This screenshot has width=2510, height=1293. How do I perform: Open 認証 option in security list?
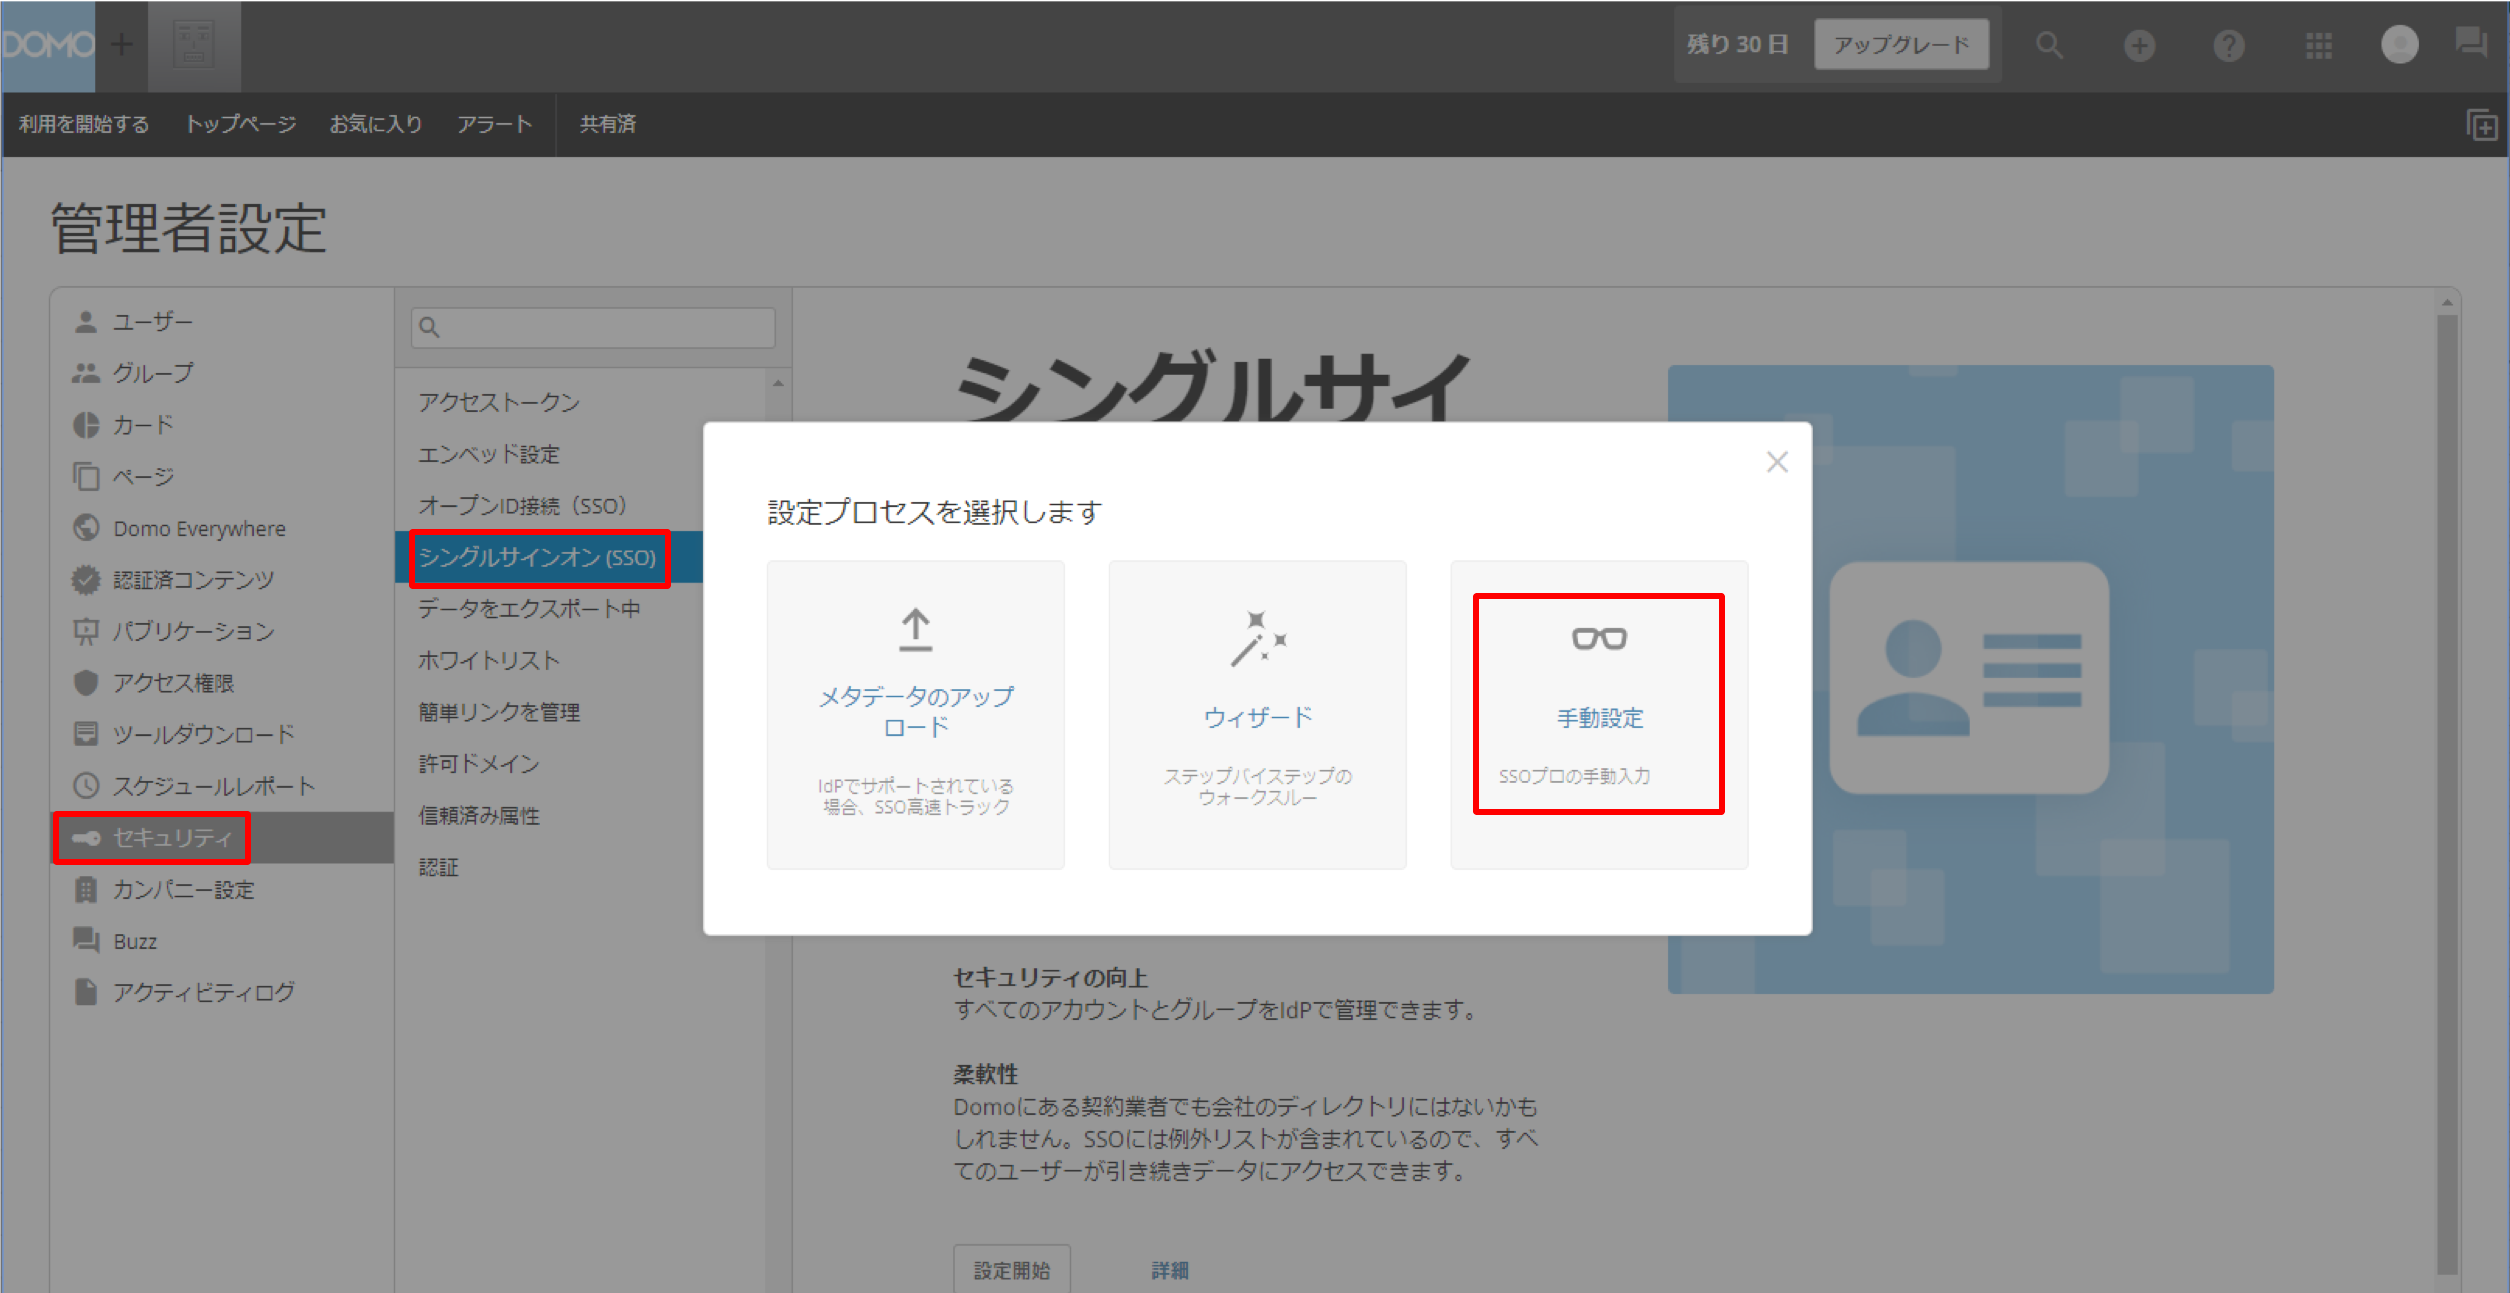coord(438,868)
